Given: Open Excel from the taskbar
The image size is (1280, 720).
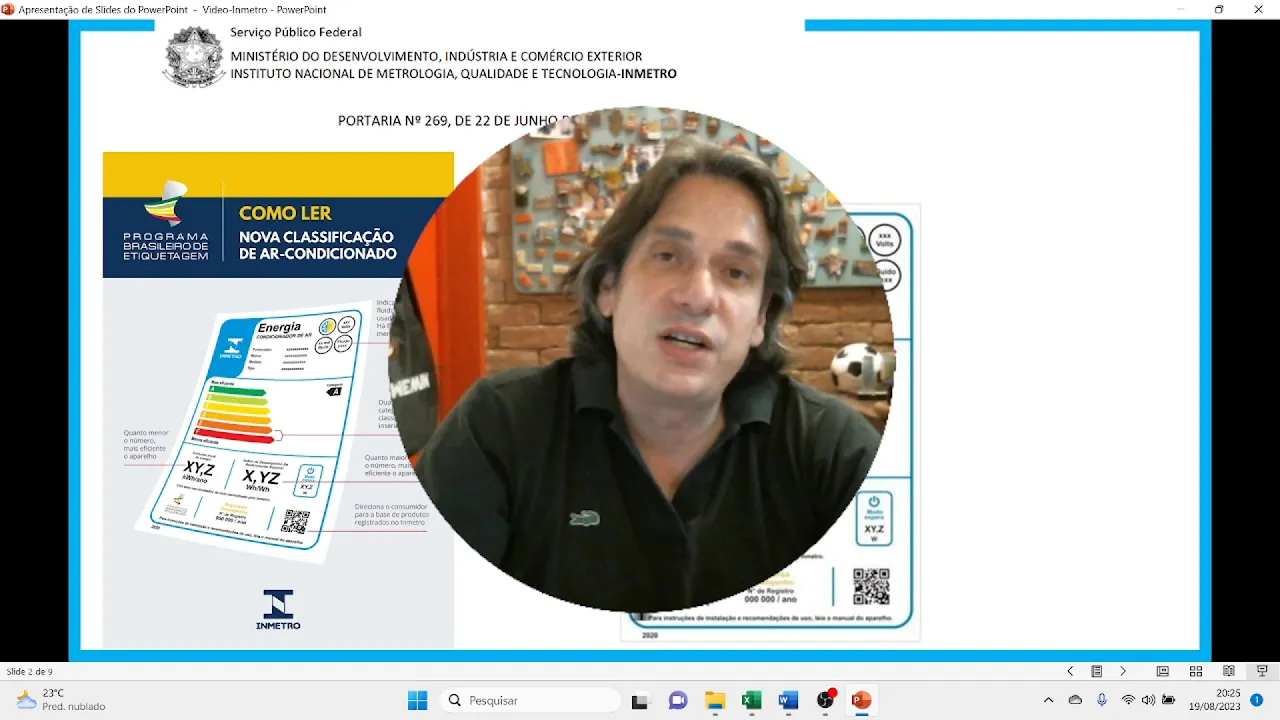Looking at the screenshot, I should pos(751,700).
